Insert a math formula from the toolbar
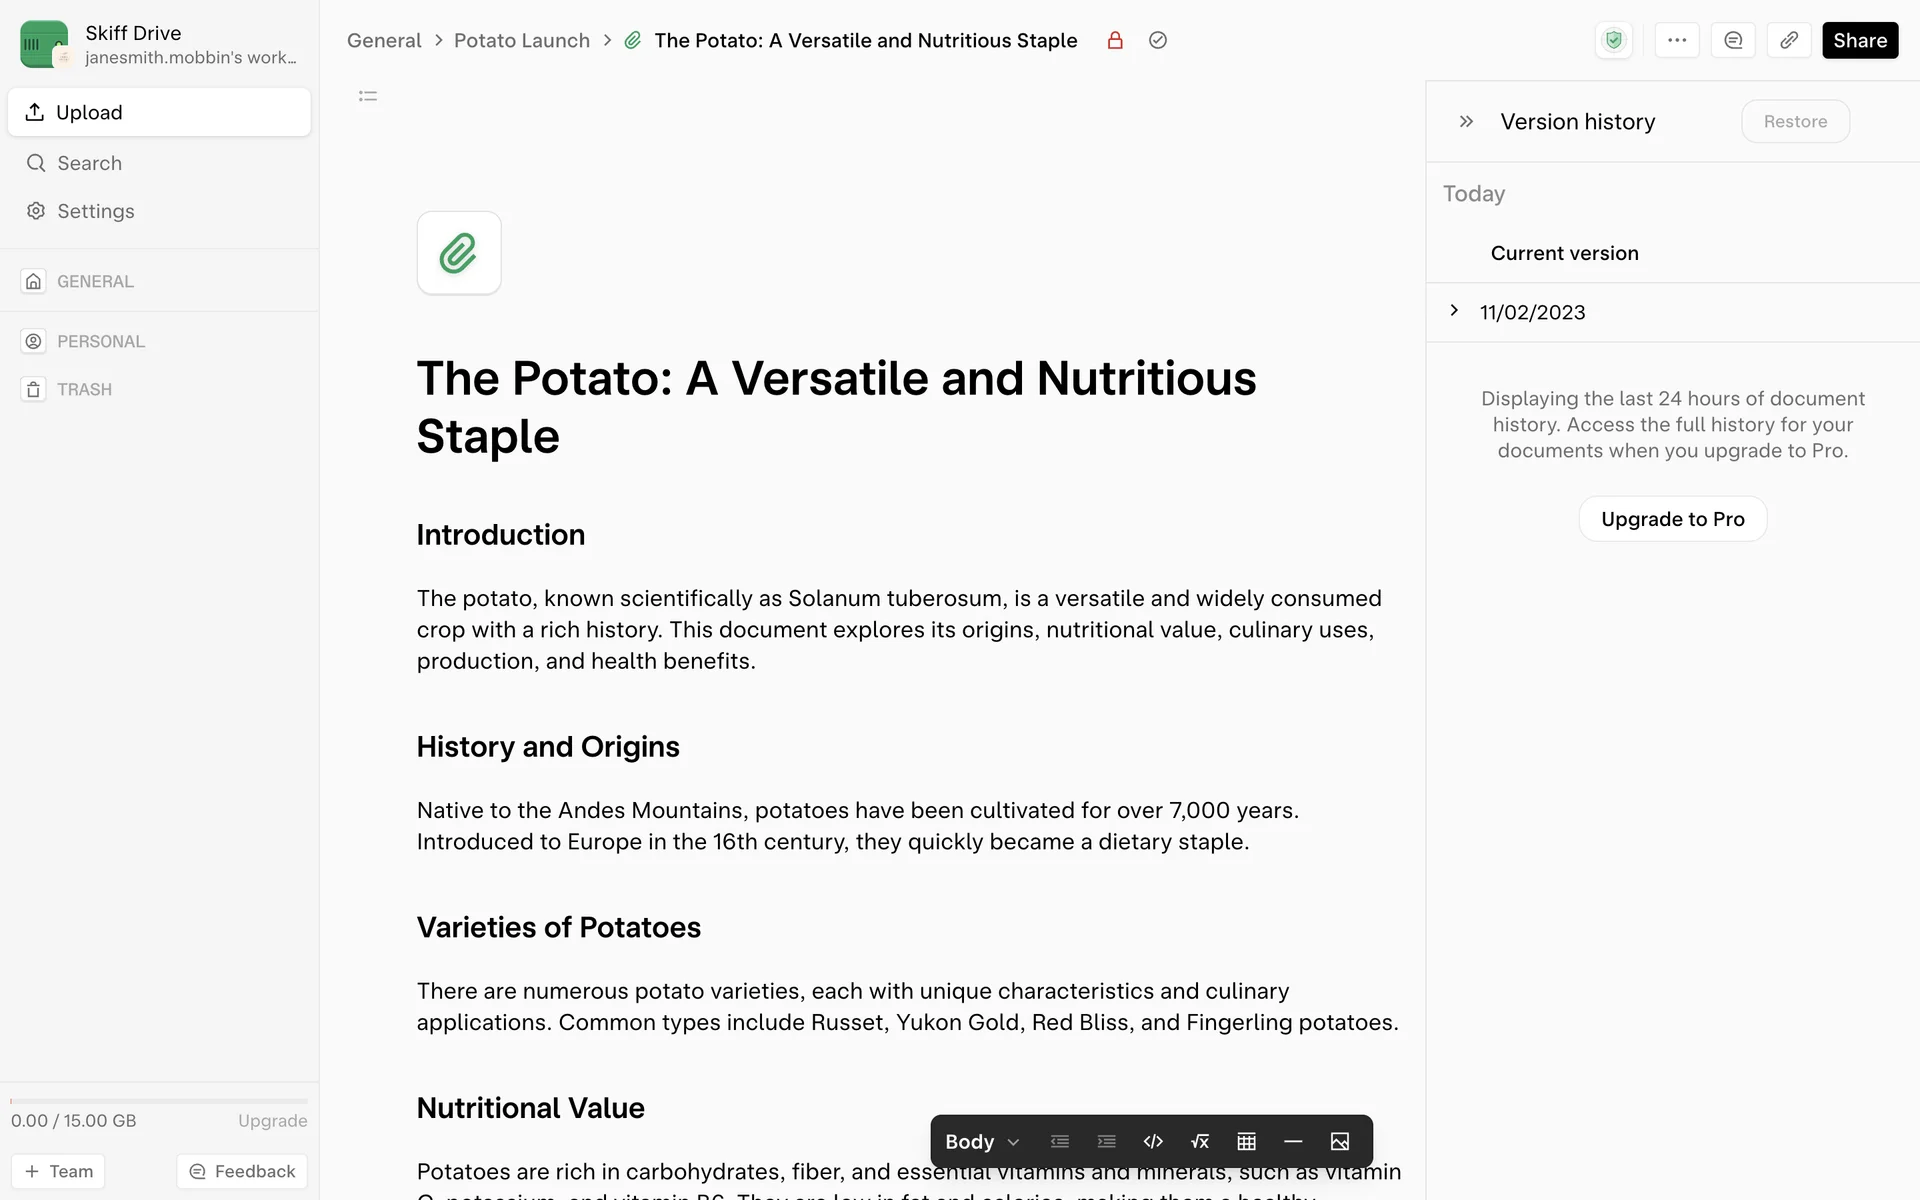The height and width of the screenshot is (1200, 1920). click(1200, 1141)
